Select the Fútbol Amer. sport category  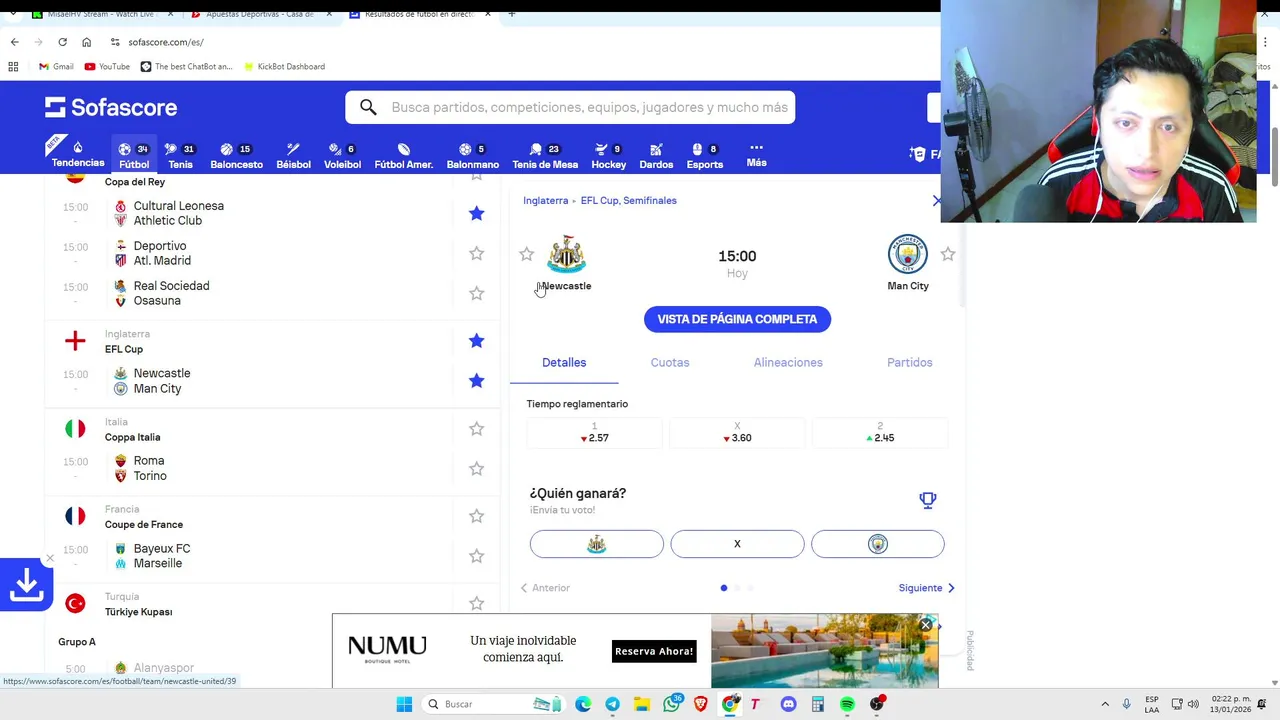tap(403, 155)
